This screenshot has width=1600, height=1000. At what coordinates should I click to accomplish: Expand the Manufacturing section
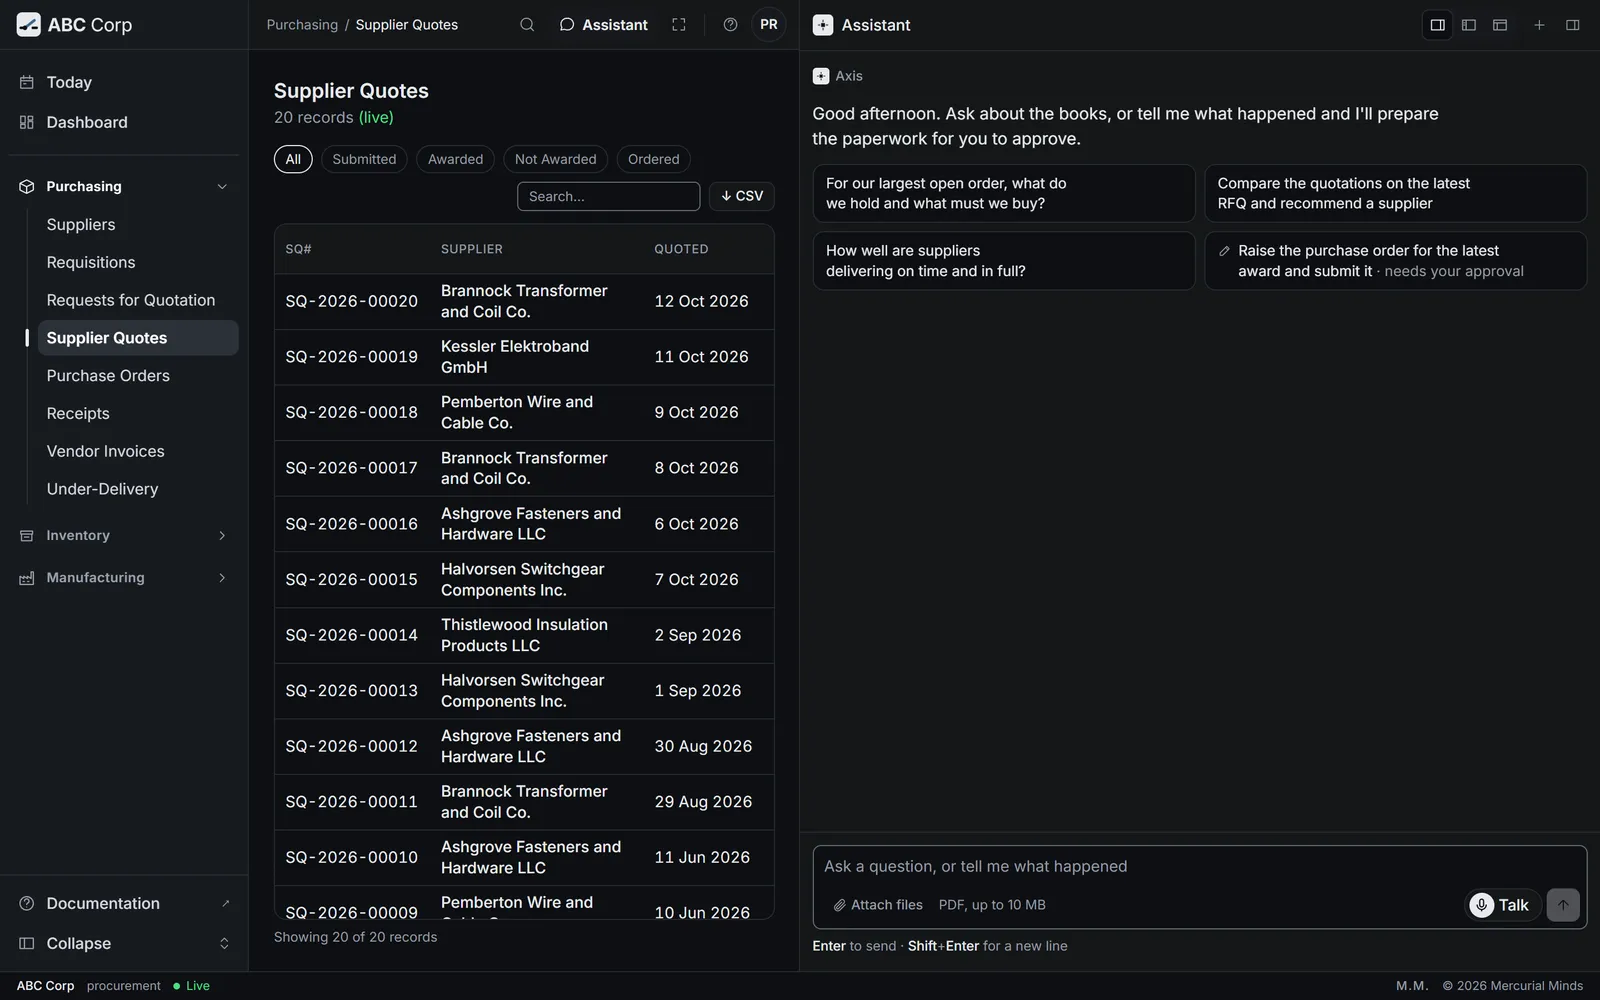124,578
